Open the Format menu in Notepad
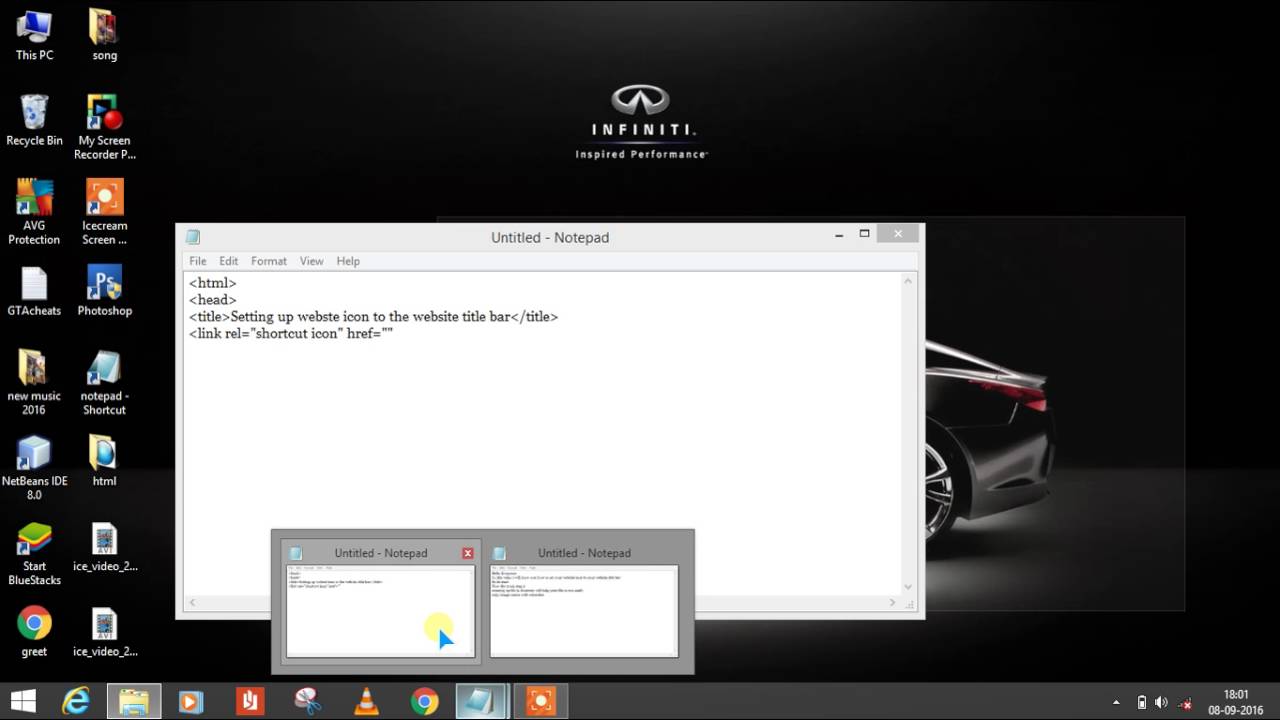The image size is (1280, 720). click(x=268, y=261)
